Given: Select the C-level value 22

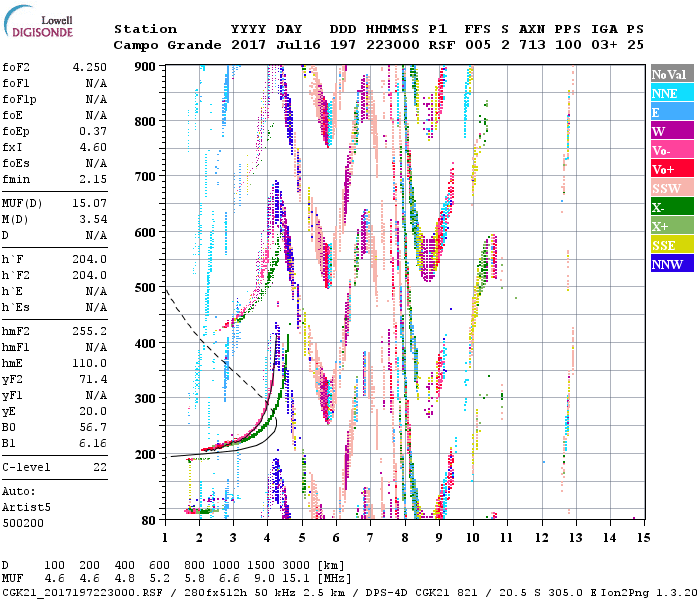Looking at the screenshot, I should tap(100, 467).
